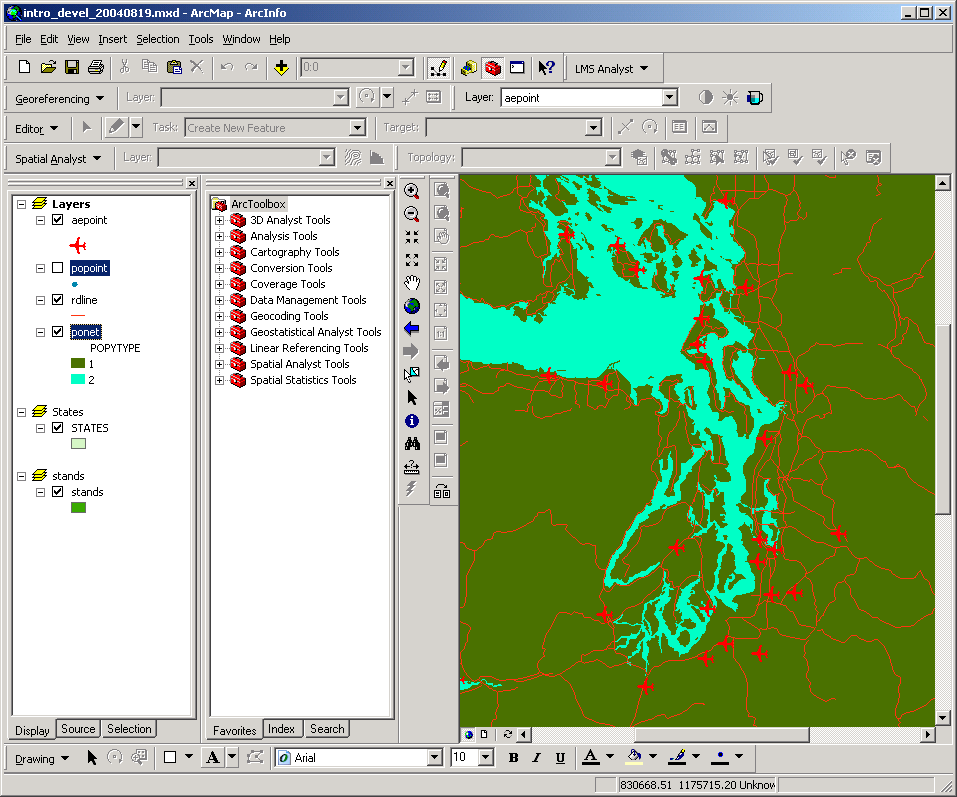Click the Full Extent globe icon

click(411, 305)
